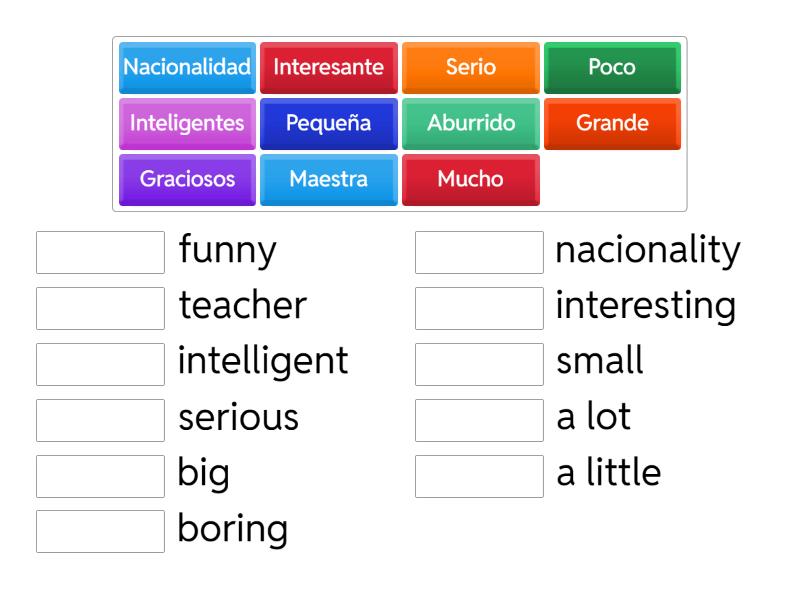Select the slot next to serious
Screen dimensions: 800x600
point(100,419)
